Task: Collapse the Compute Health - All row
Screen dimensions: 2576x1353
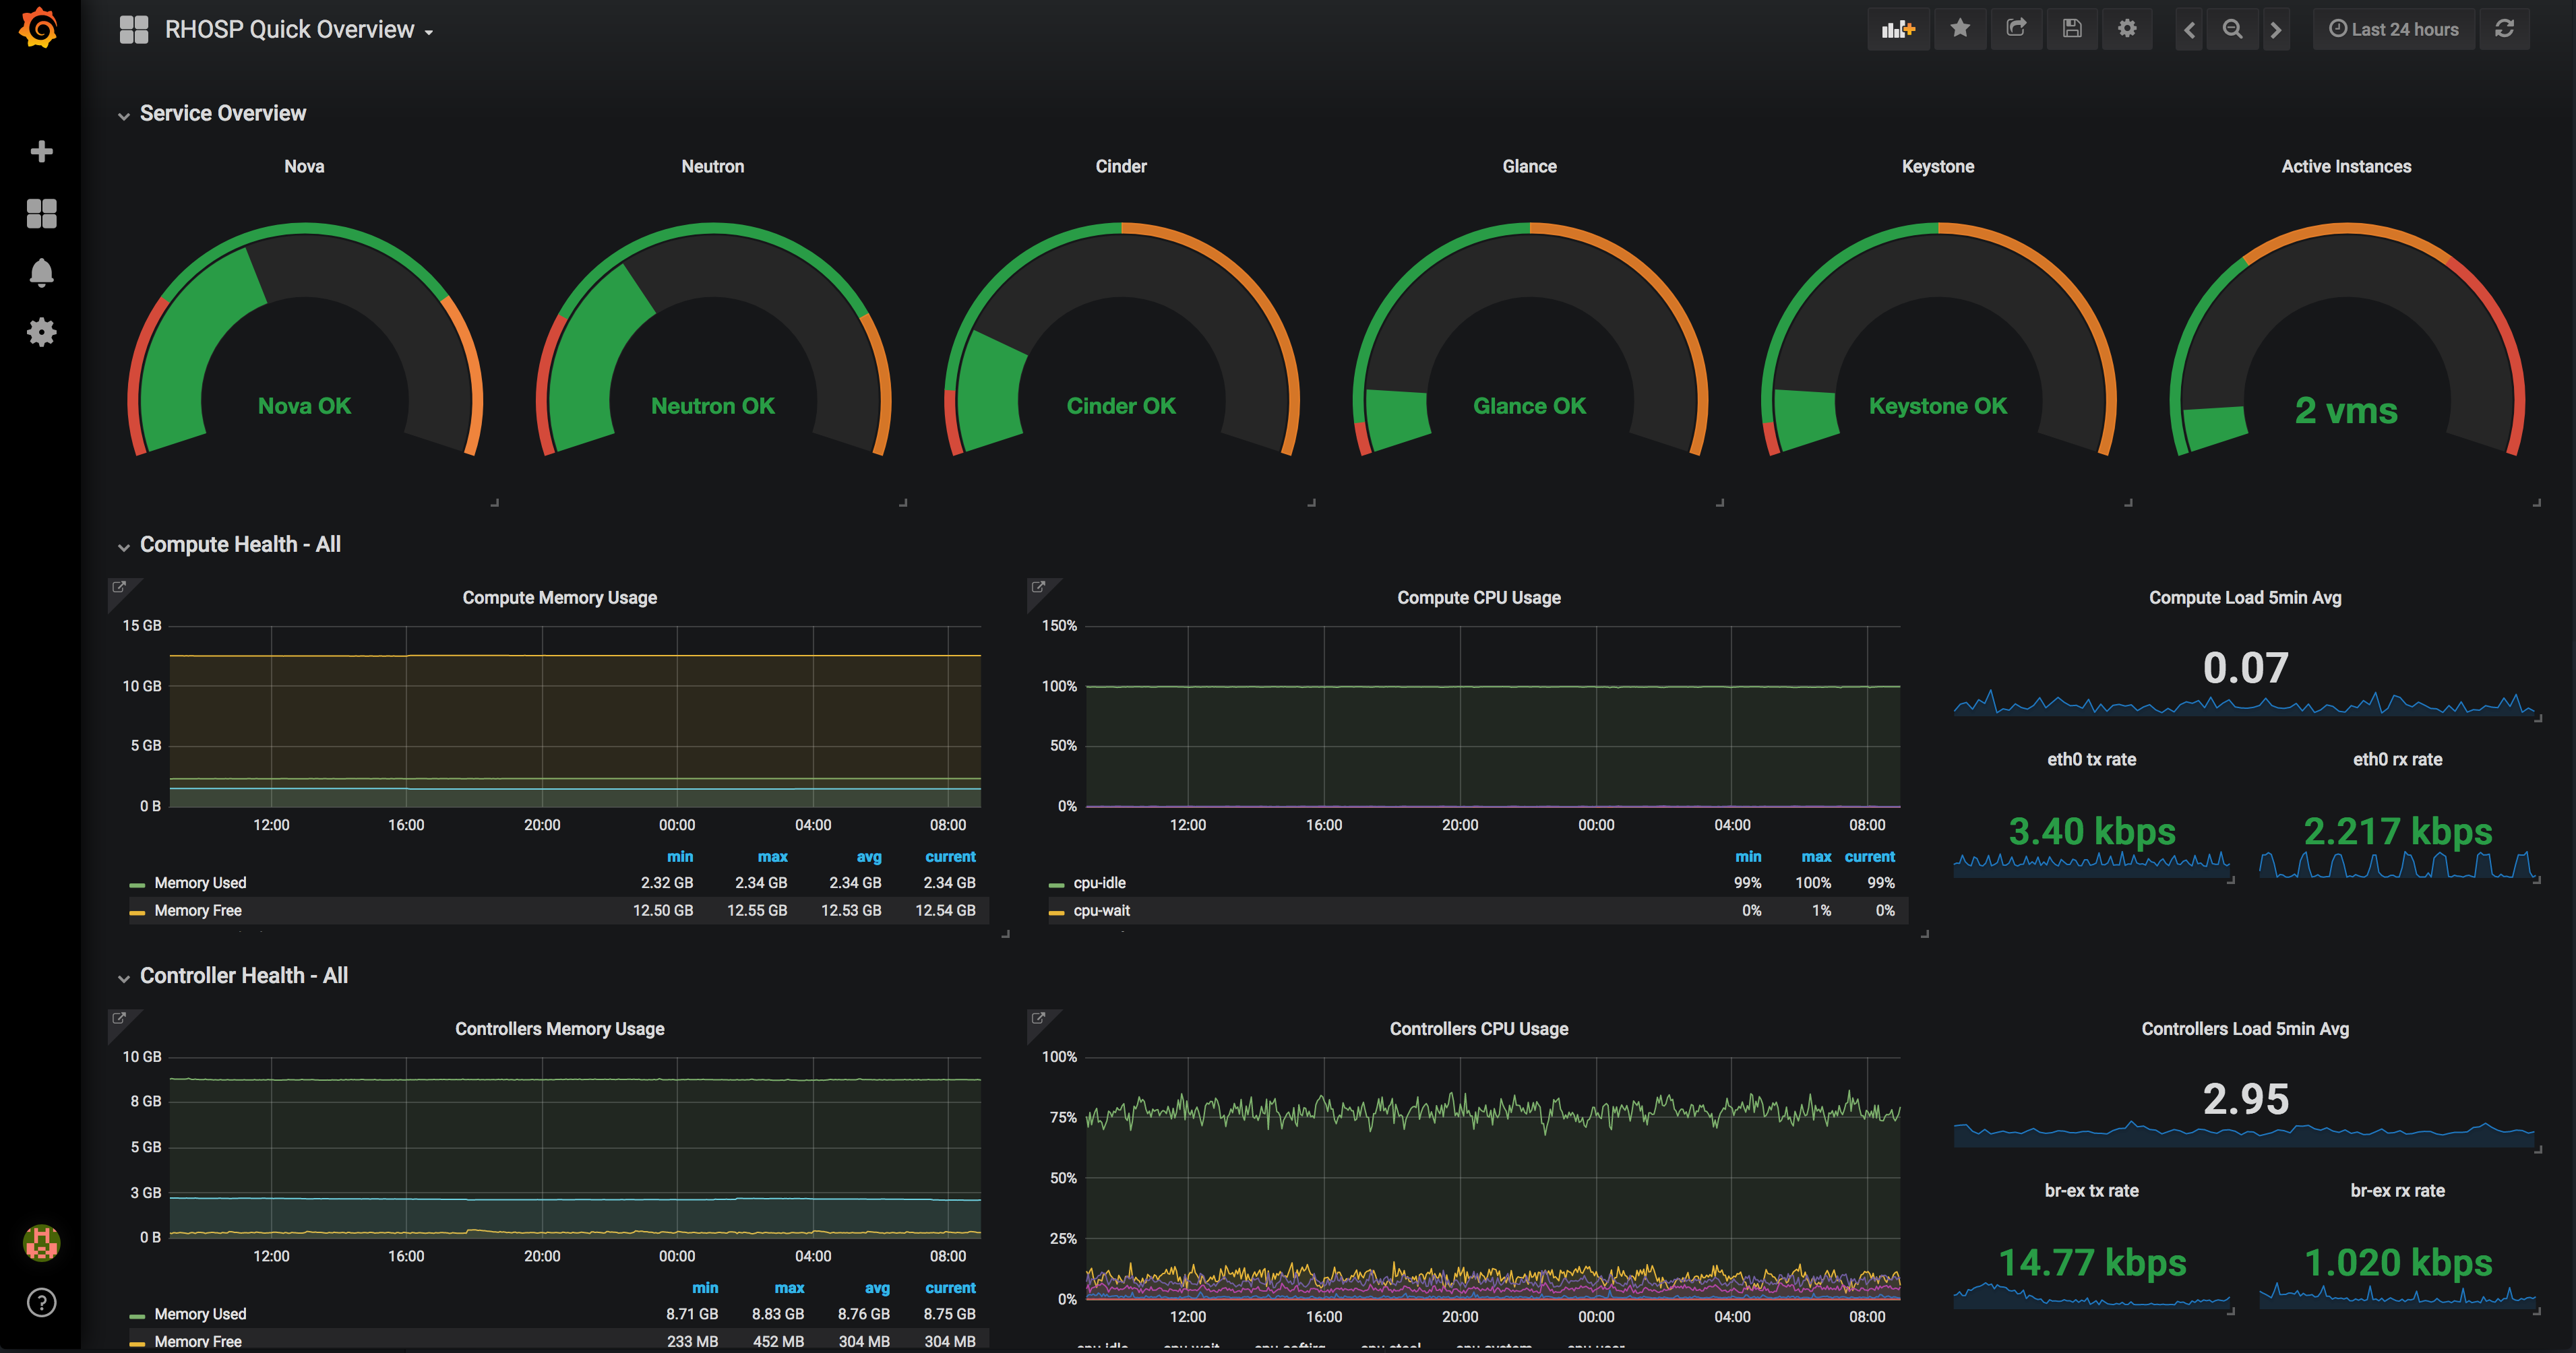Action: tap(239, 544)
